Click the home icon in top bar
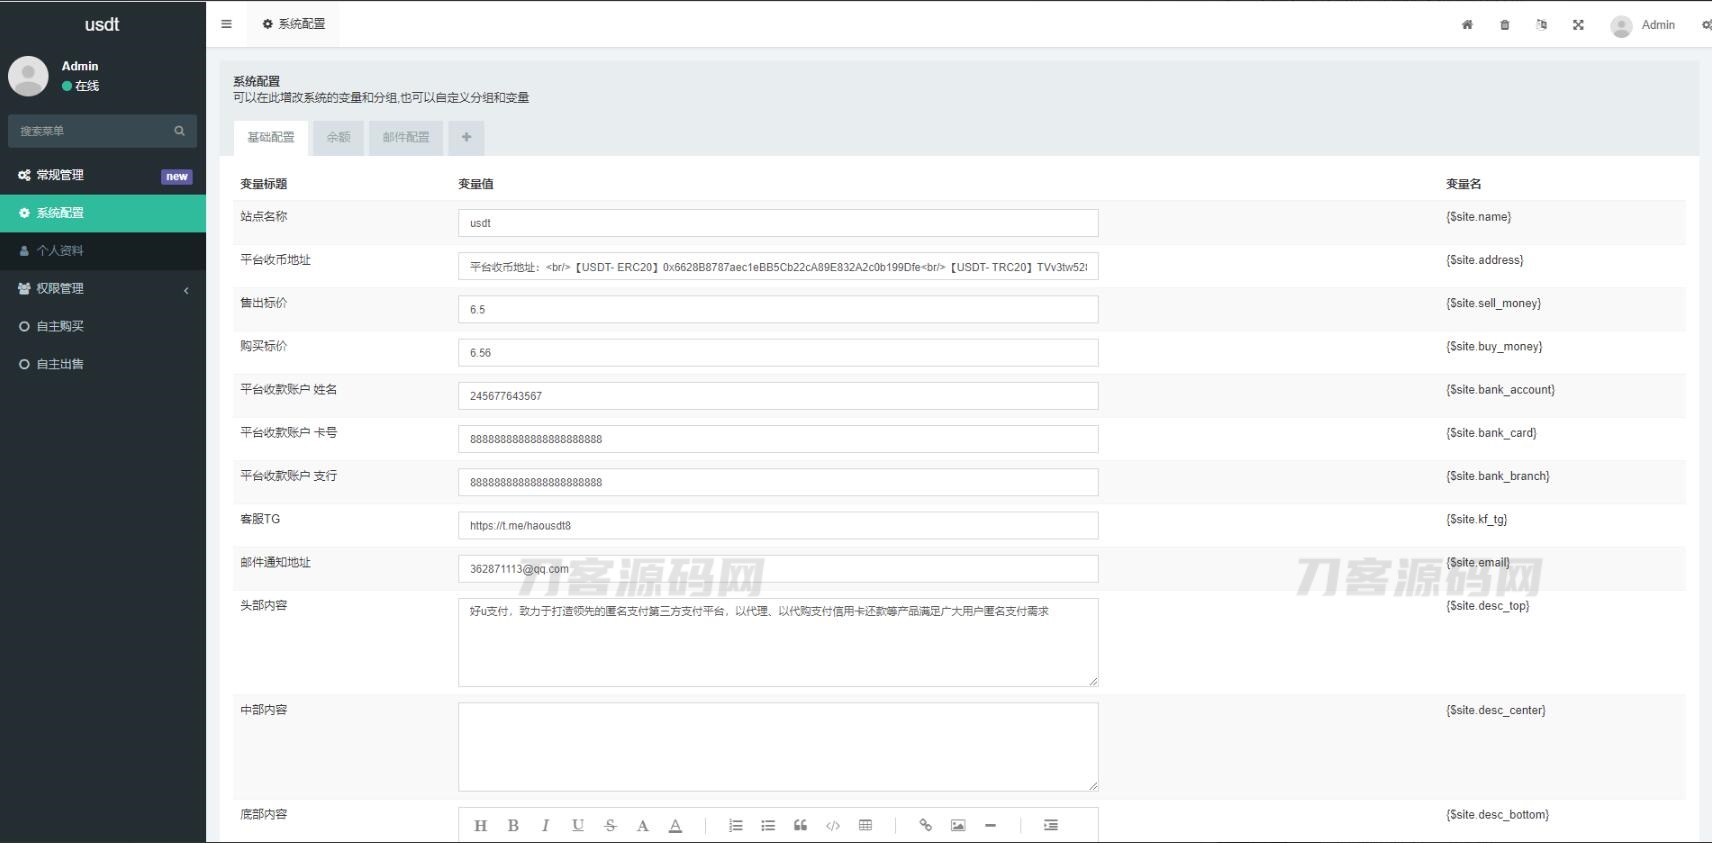The width and height of the screenshot is (1712, 843). coord(1467,25)
